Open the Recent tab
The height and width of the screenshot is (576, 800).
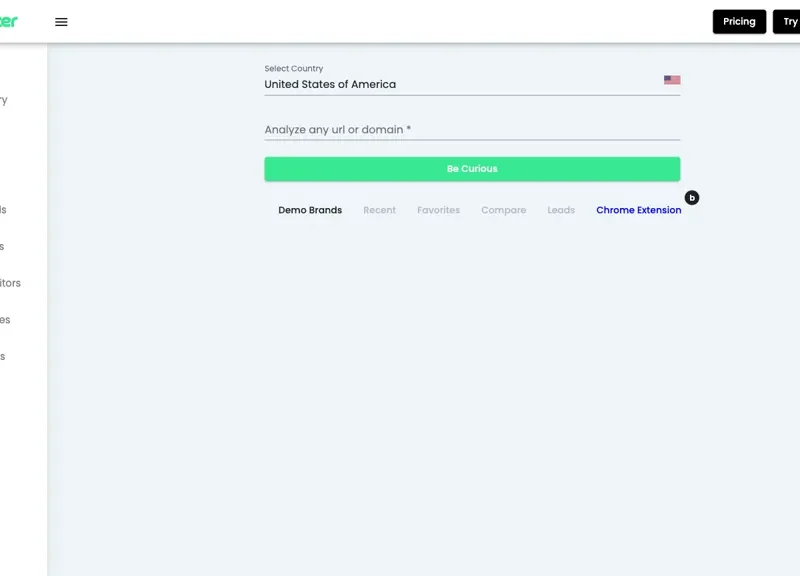pyautogui.click(x=379, y=210)
